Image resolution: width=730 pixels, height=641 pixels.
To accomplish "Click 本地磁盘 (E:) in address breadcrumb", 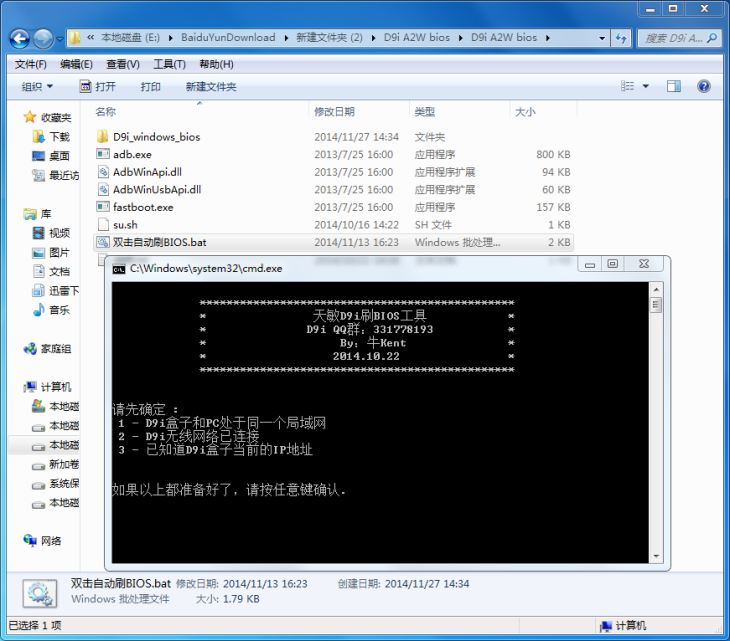I will pos(130,38).
